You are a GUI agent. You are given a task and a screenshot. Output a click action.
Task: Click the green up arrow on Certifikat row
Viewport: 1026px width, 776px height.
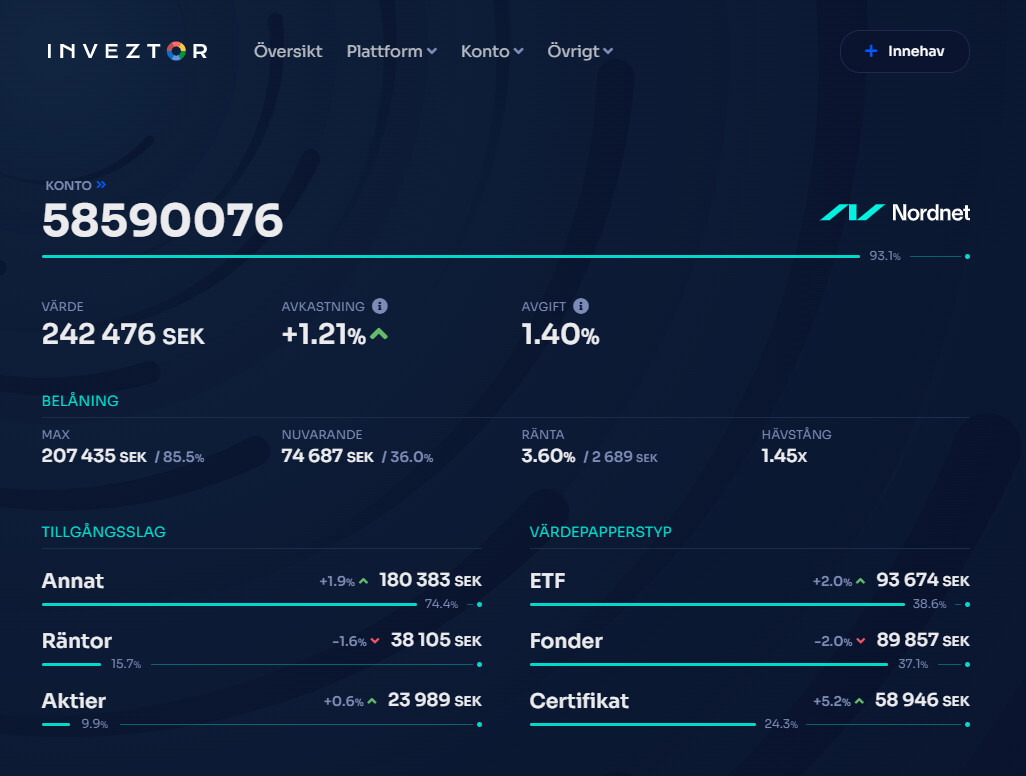click(x=860, y=701)
